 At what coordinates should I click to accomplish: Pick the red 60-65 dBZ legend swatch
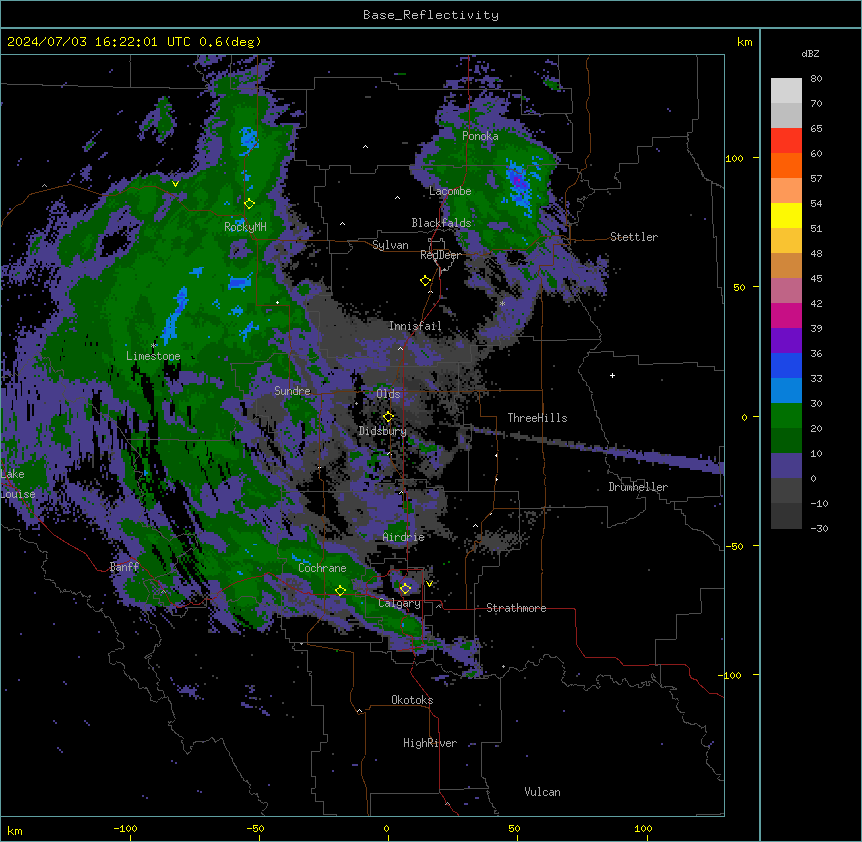click(x=786, y=140)
